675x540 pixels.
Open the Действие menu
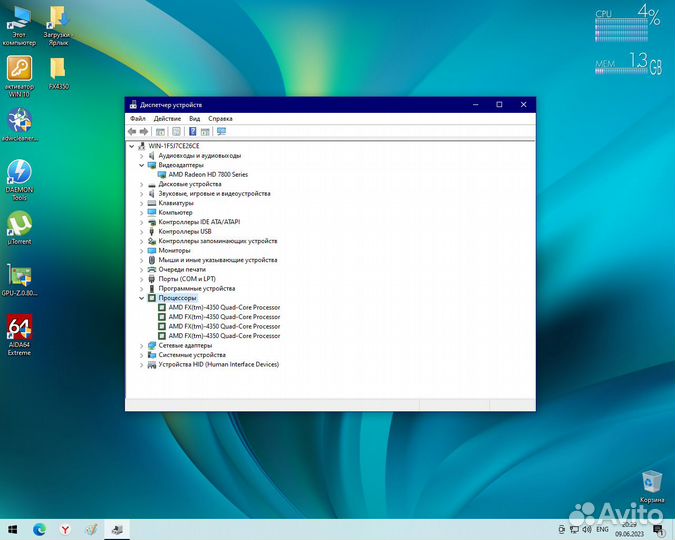[x=167, y=118]
